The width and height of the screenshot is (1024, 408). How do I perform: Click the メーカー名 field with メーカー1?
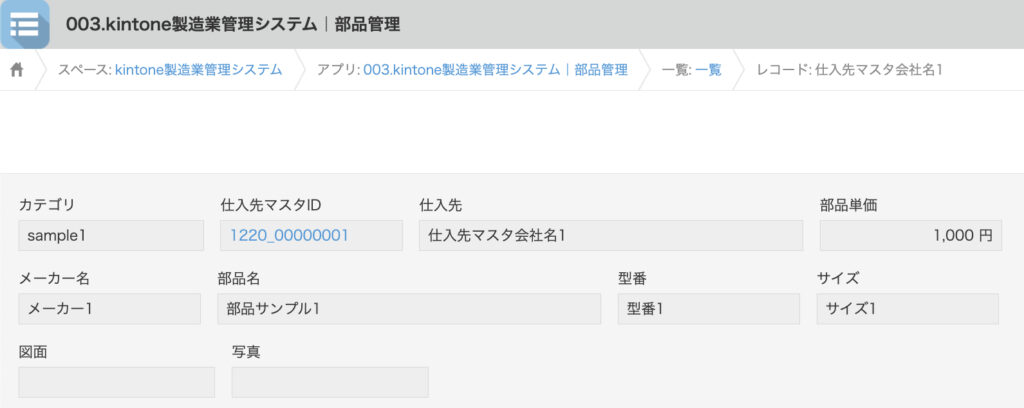pos(109,309)
